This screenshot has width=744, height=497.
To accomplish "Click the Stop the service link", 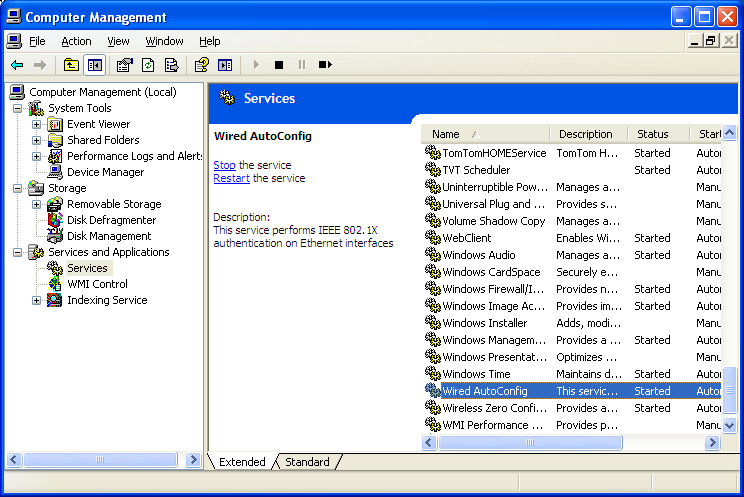I will click(224, 165).
